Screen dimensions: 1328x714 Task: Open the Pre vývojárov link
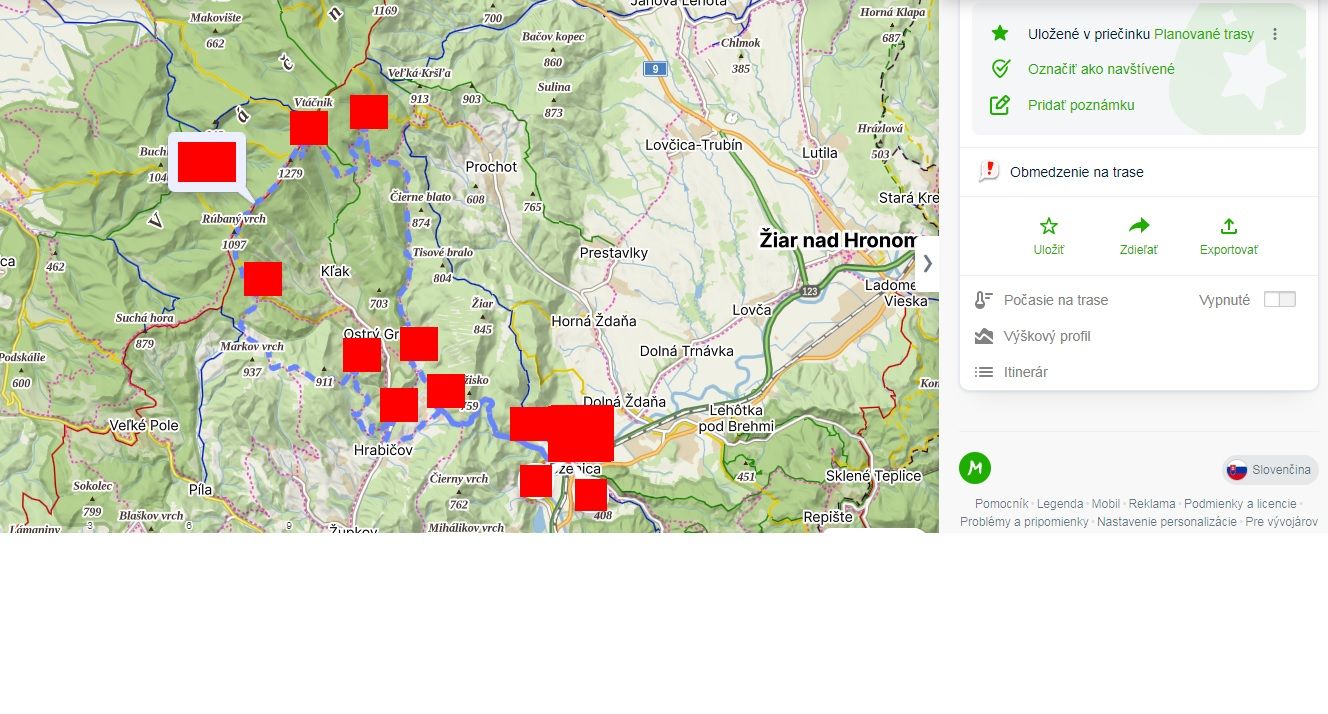[x=1281, y=522]
